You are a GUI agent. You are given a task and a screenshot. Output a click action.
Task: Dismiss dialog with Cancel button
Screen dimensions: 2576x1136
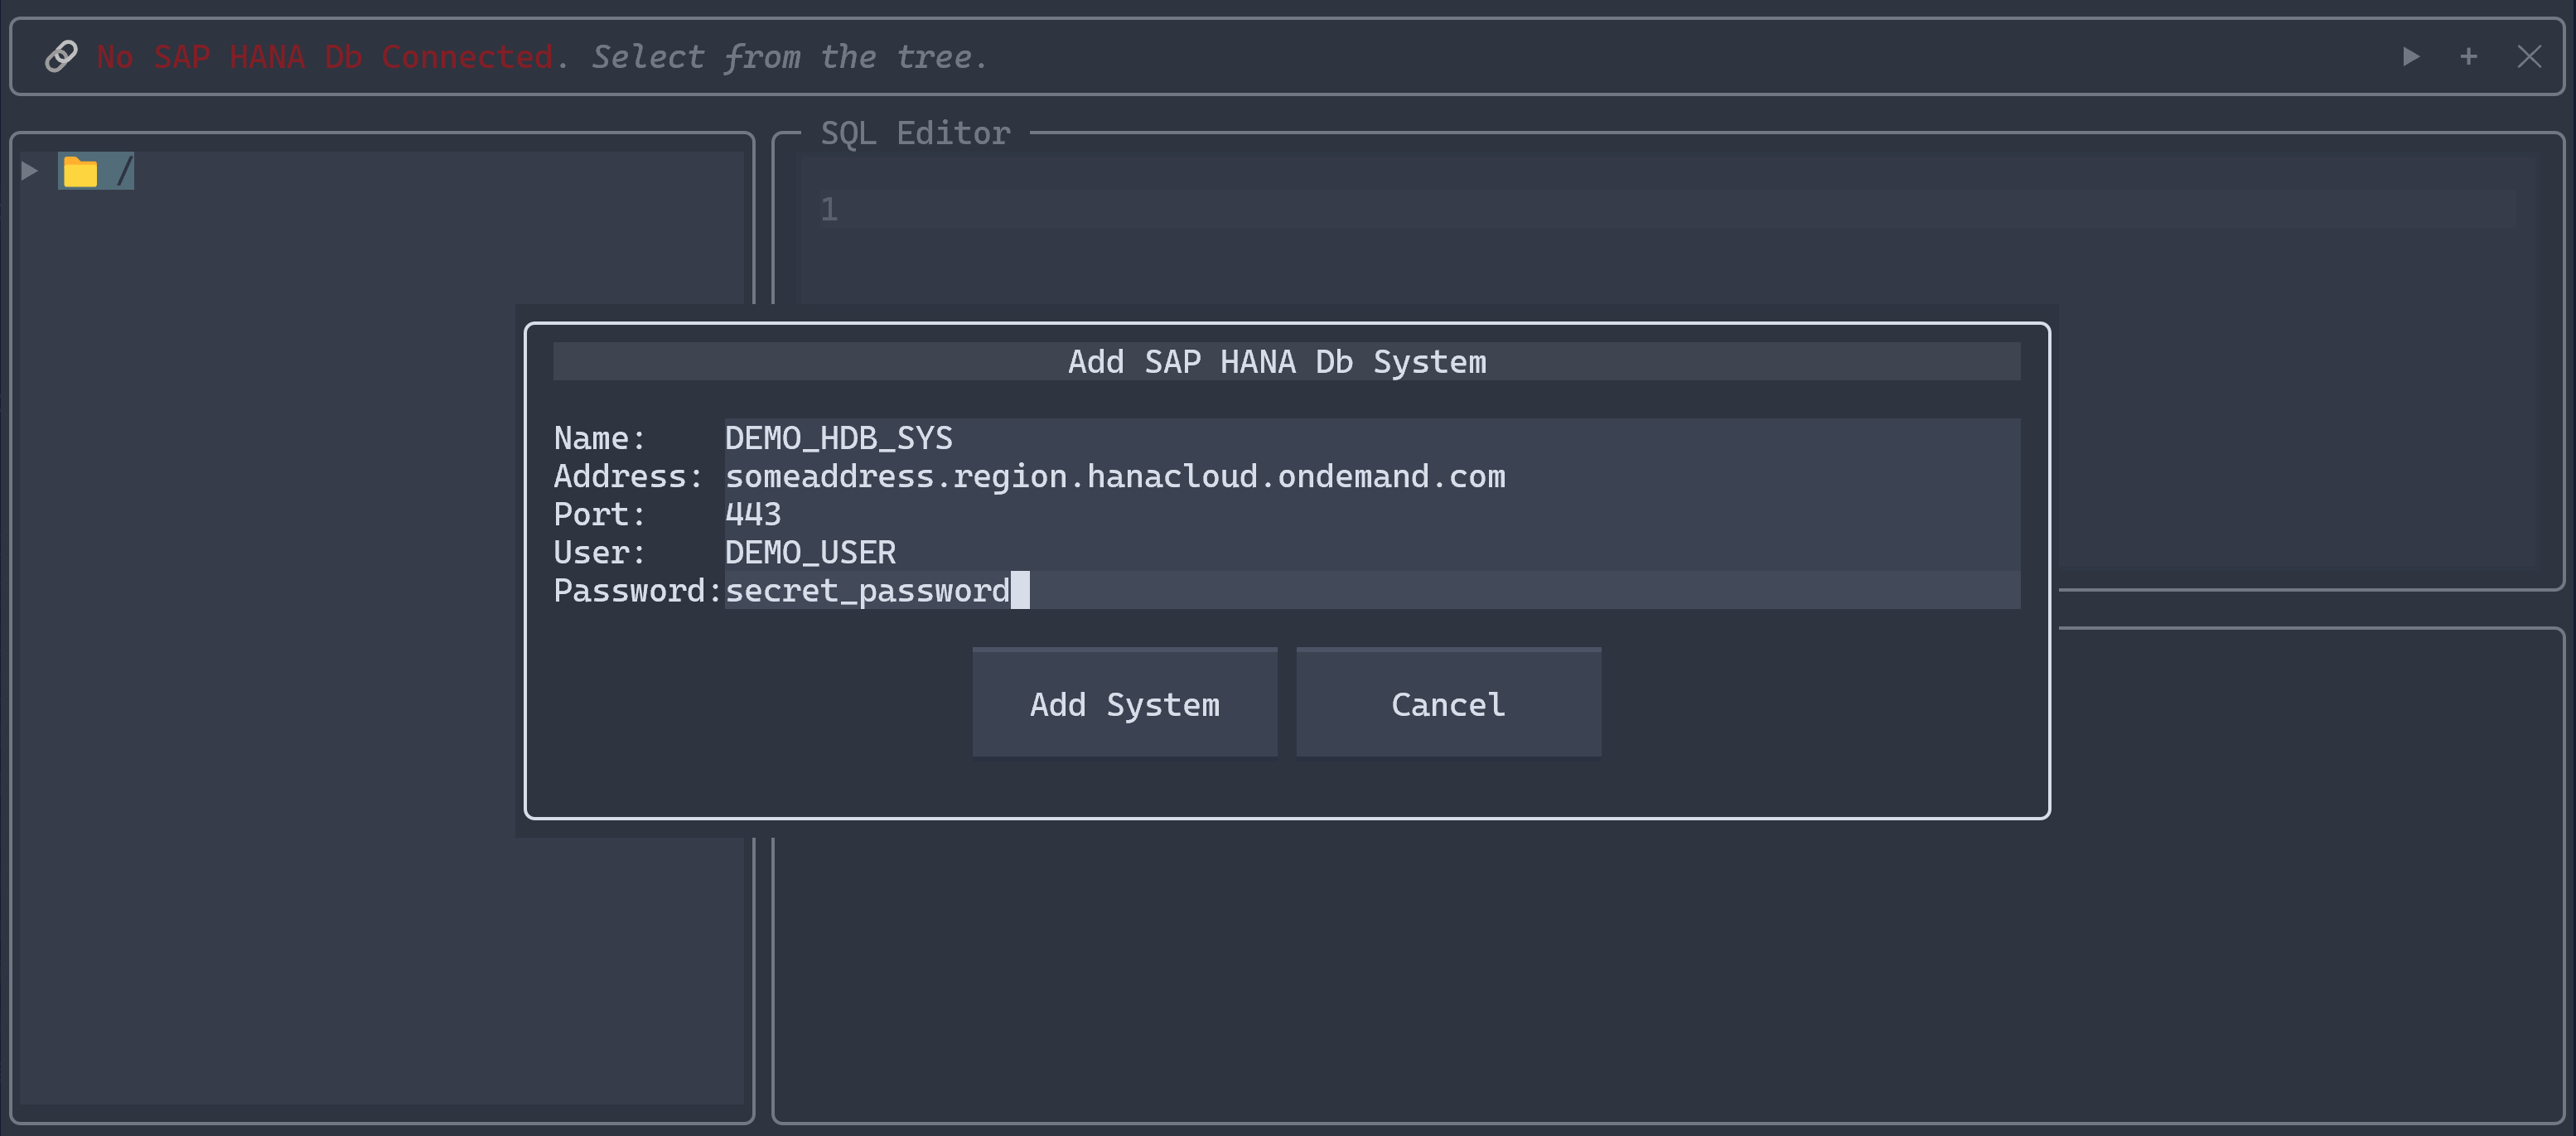[1448, 703]
